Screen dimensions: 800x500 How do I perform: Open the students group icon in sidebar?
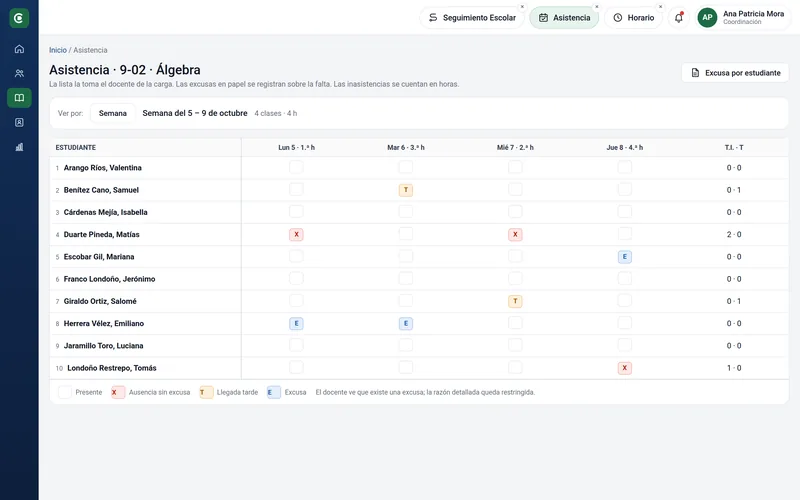19,73
